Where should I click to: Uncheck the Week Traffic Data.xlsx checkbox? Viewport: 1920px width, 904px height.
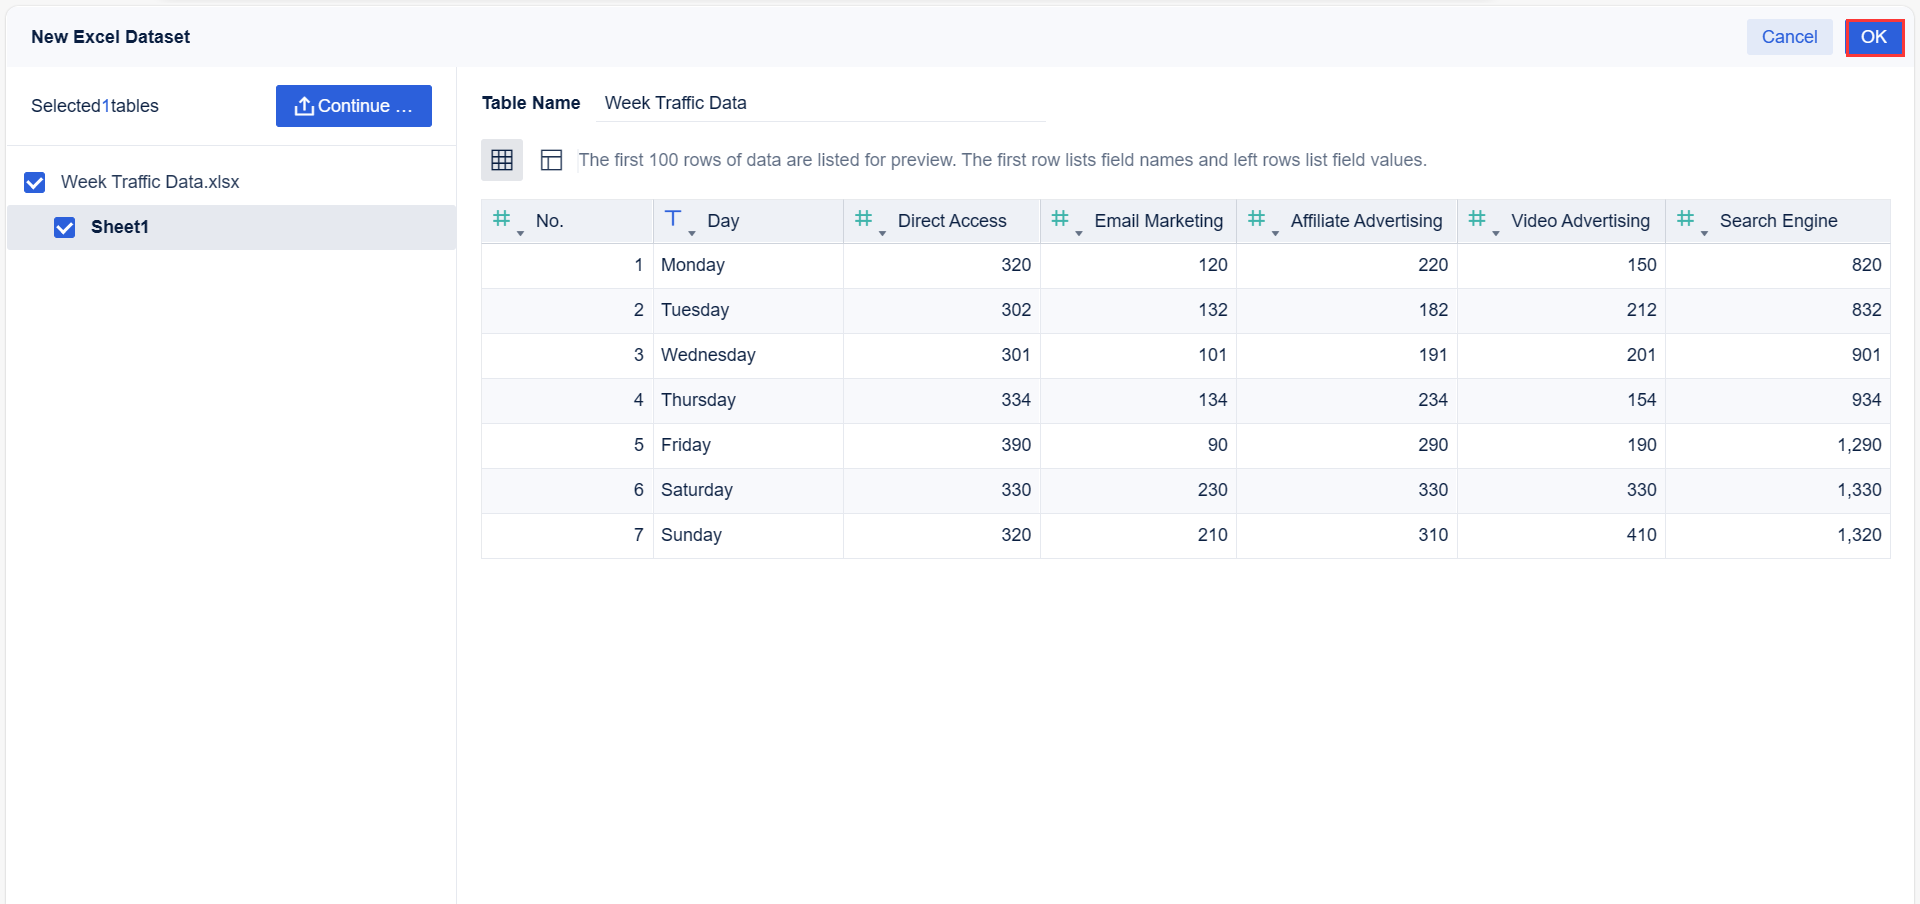(x=35, y=182)
